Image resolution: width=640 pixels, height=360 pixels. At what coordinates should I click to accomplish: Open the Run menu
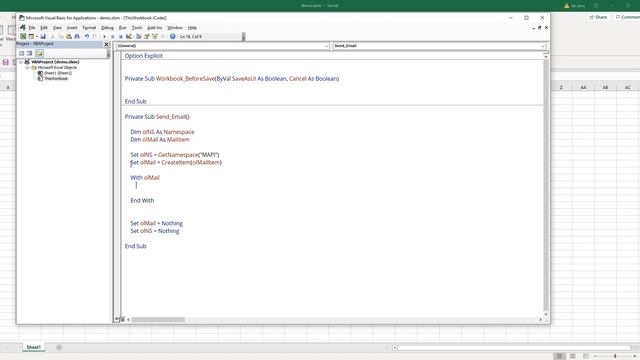click(122, 28)
